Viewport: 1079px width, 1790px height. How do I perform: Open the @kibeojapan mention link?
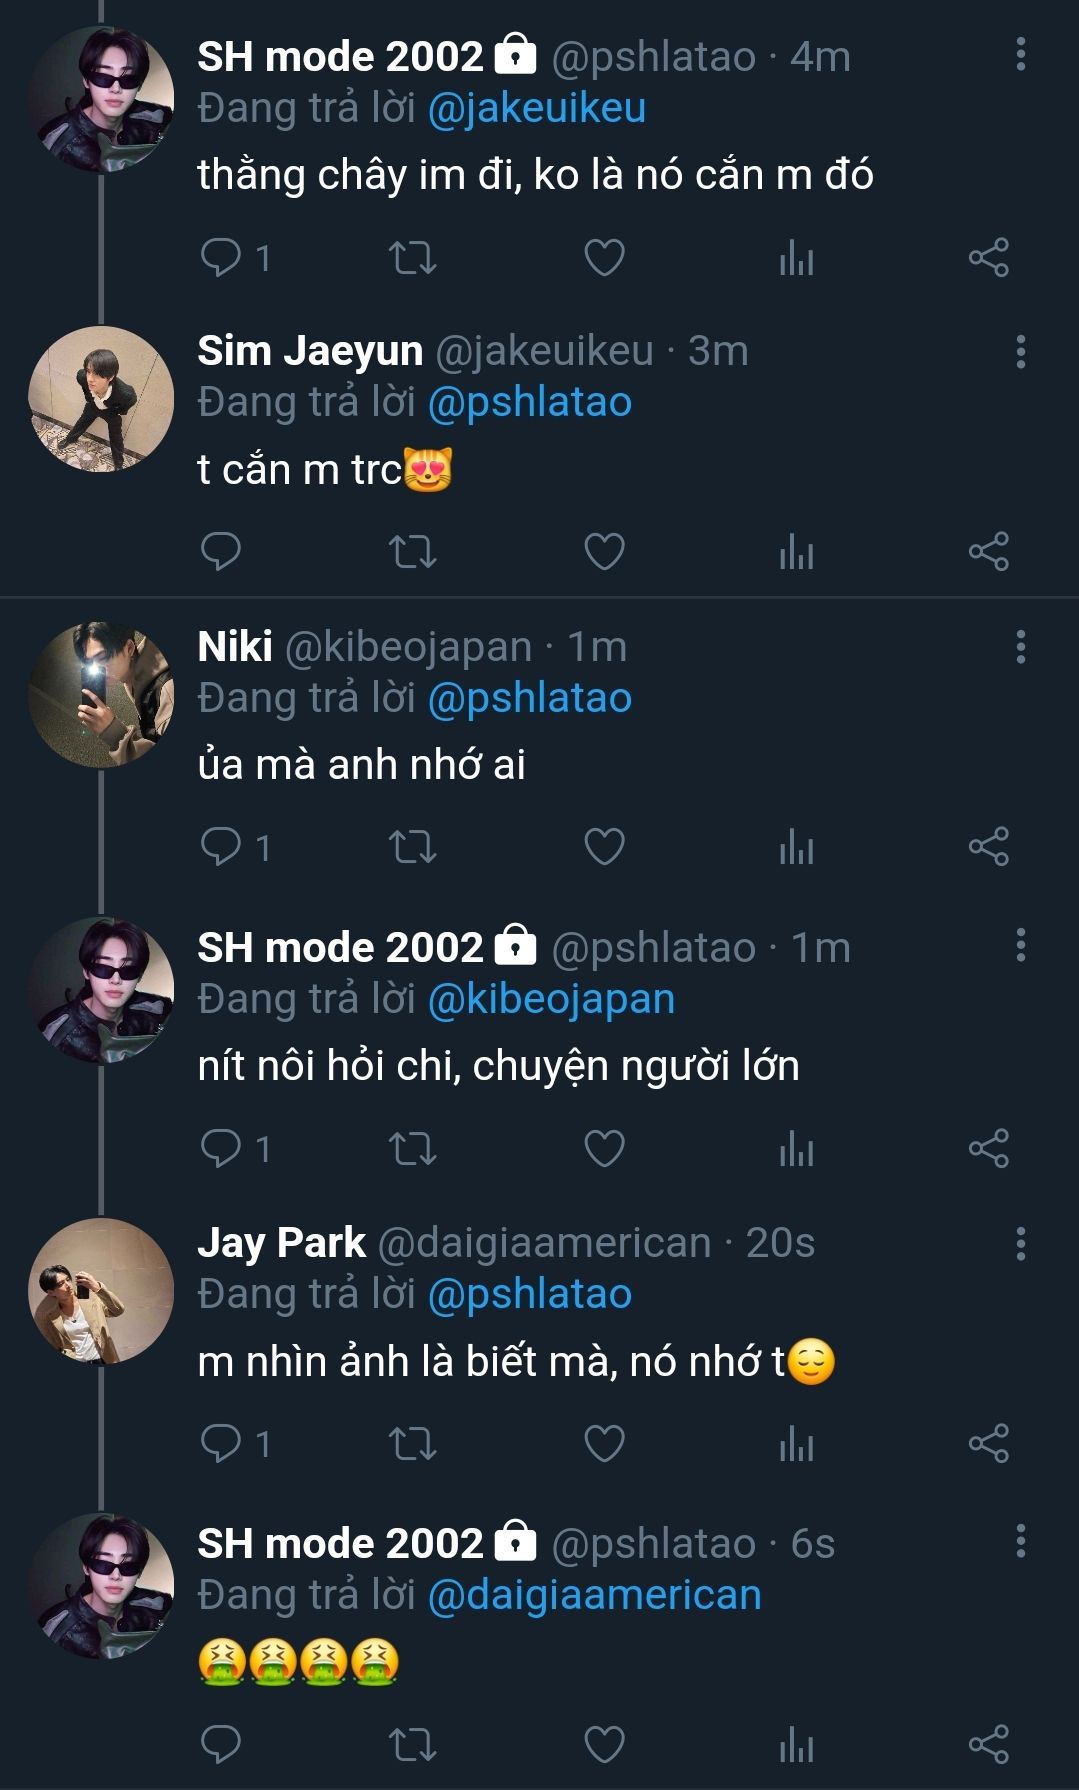tap(551, 999)
